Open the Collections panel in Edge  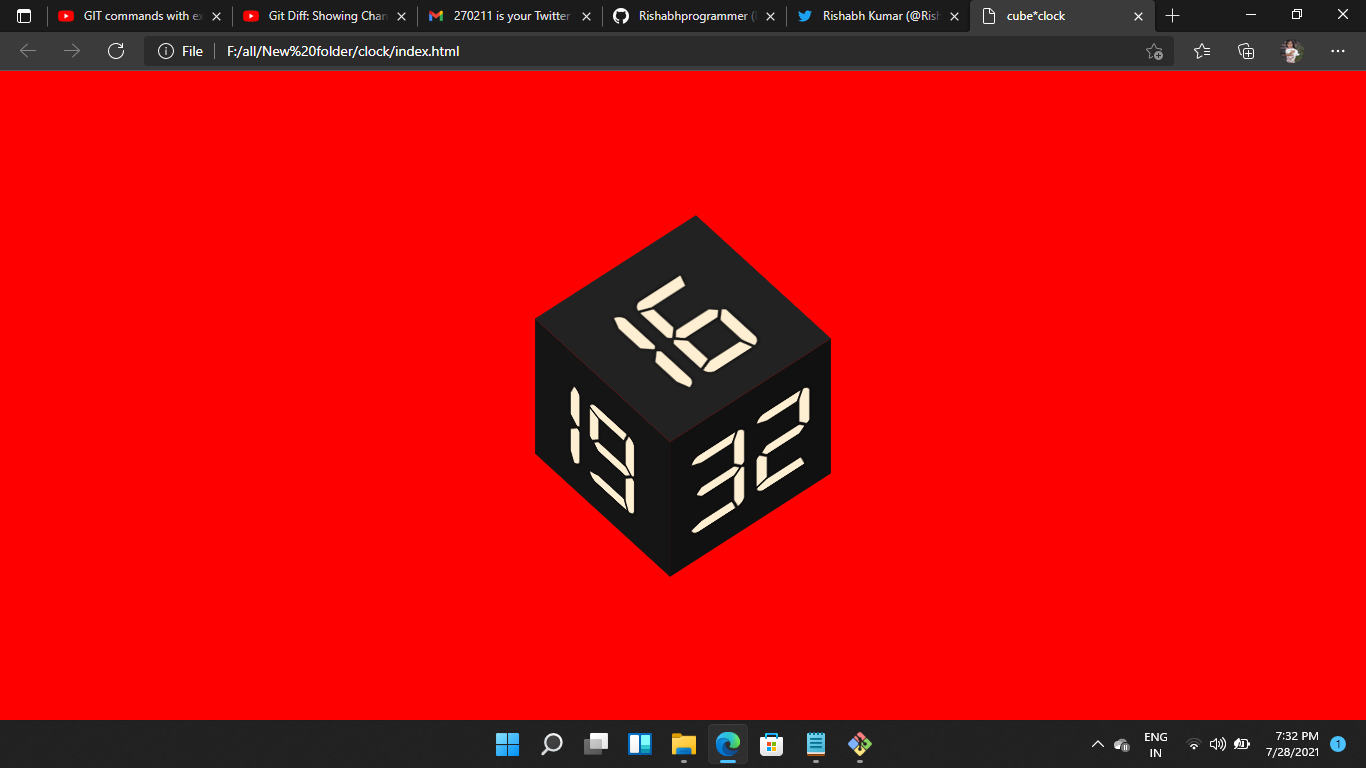1246,50
